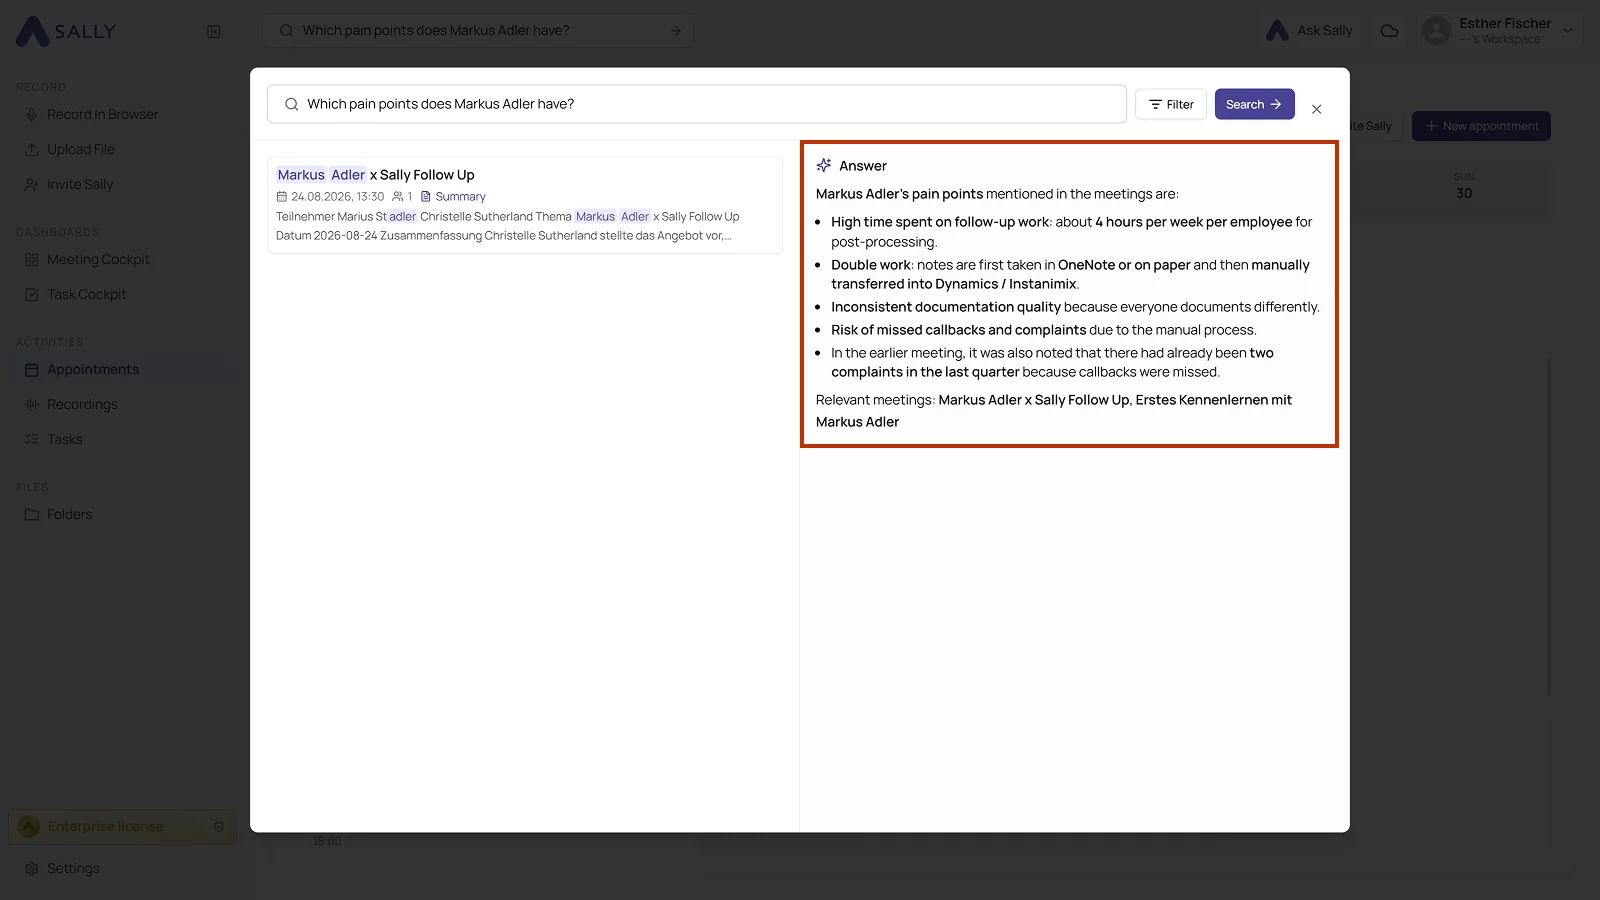
Task: Click the Sally logo in the sidebar
Action: (66, 31)
